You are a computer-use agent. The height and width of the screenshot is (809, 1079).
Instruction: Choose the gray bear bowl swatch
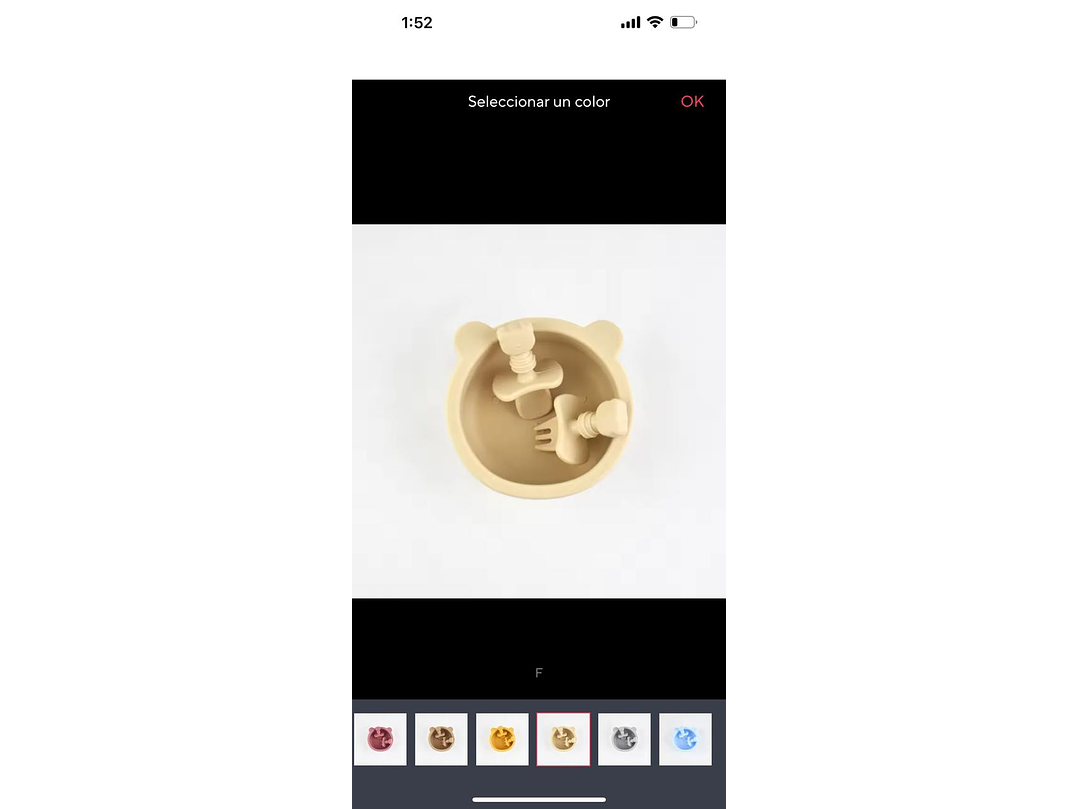click(624, 739)
